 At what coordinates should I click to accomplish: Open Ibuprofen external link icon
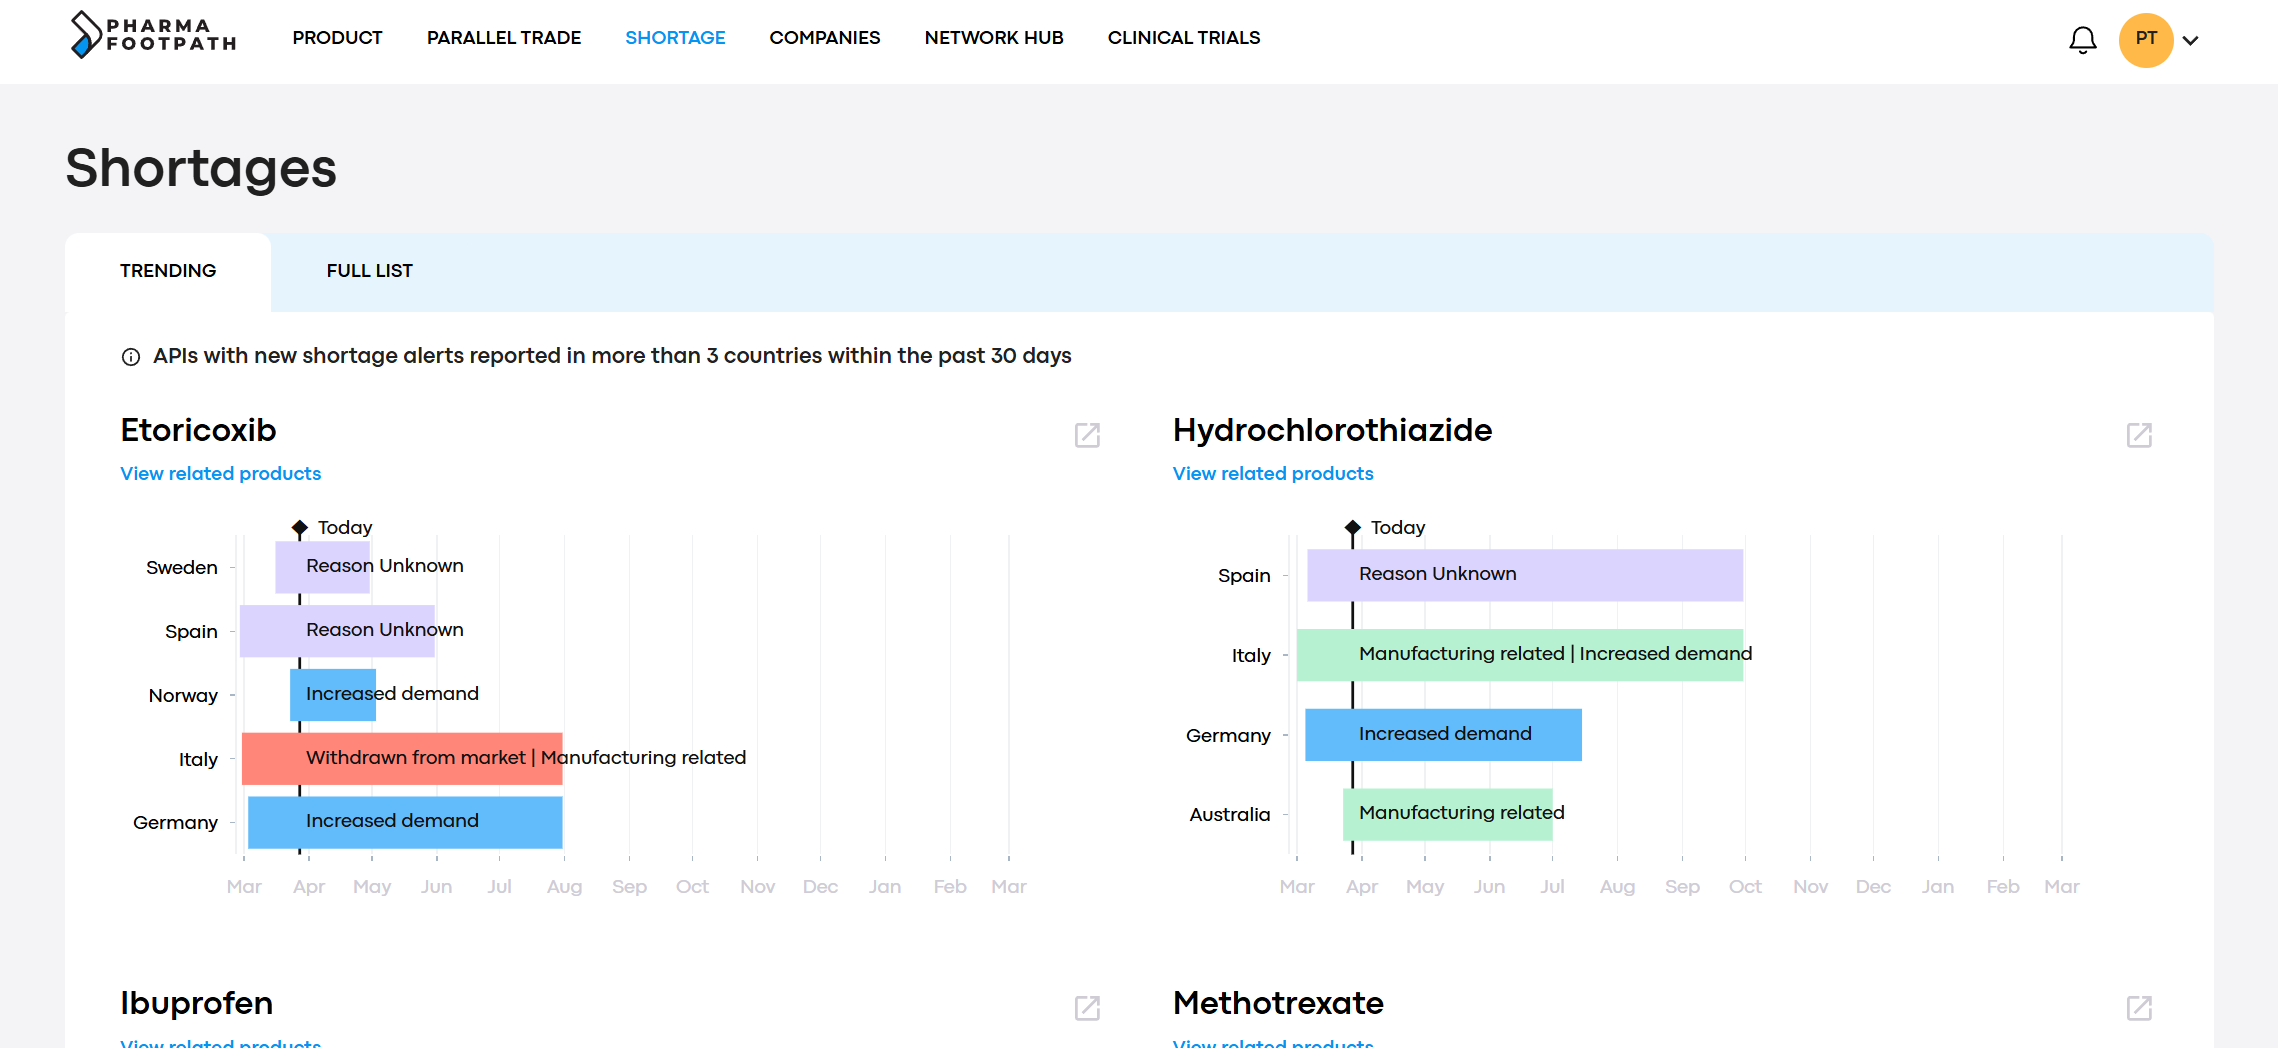(1087, 1008)
